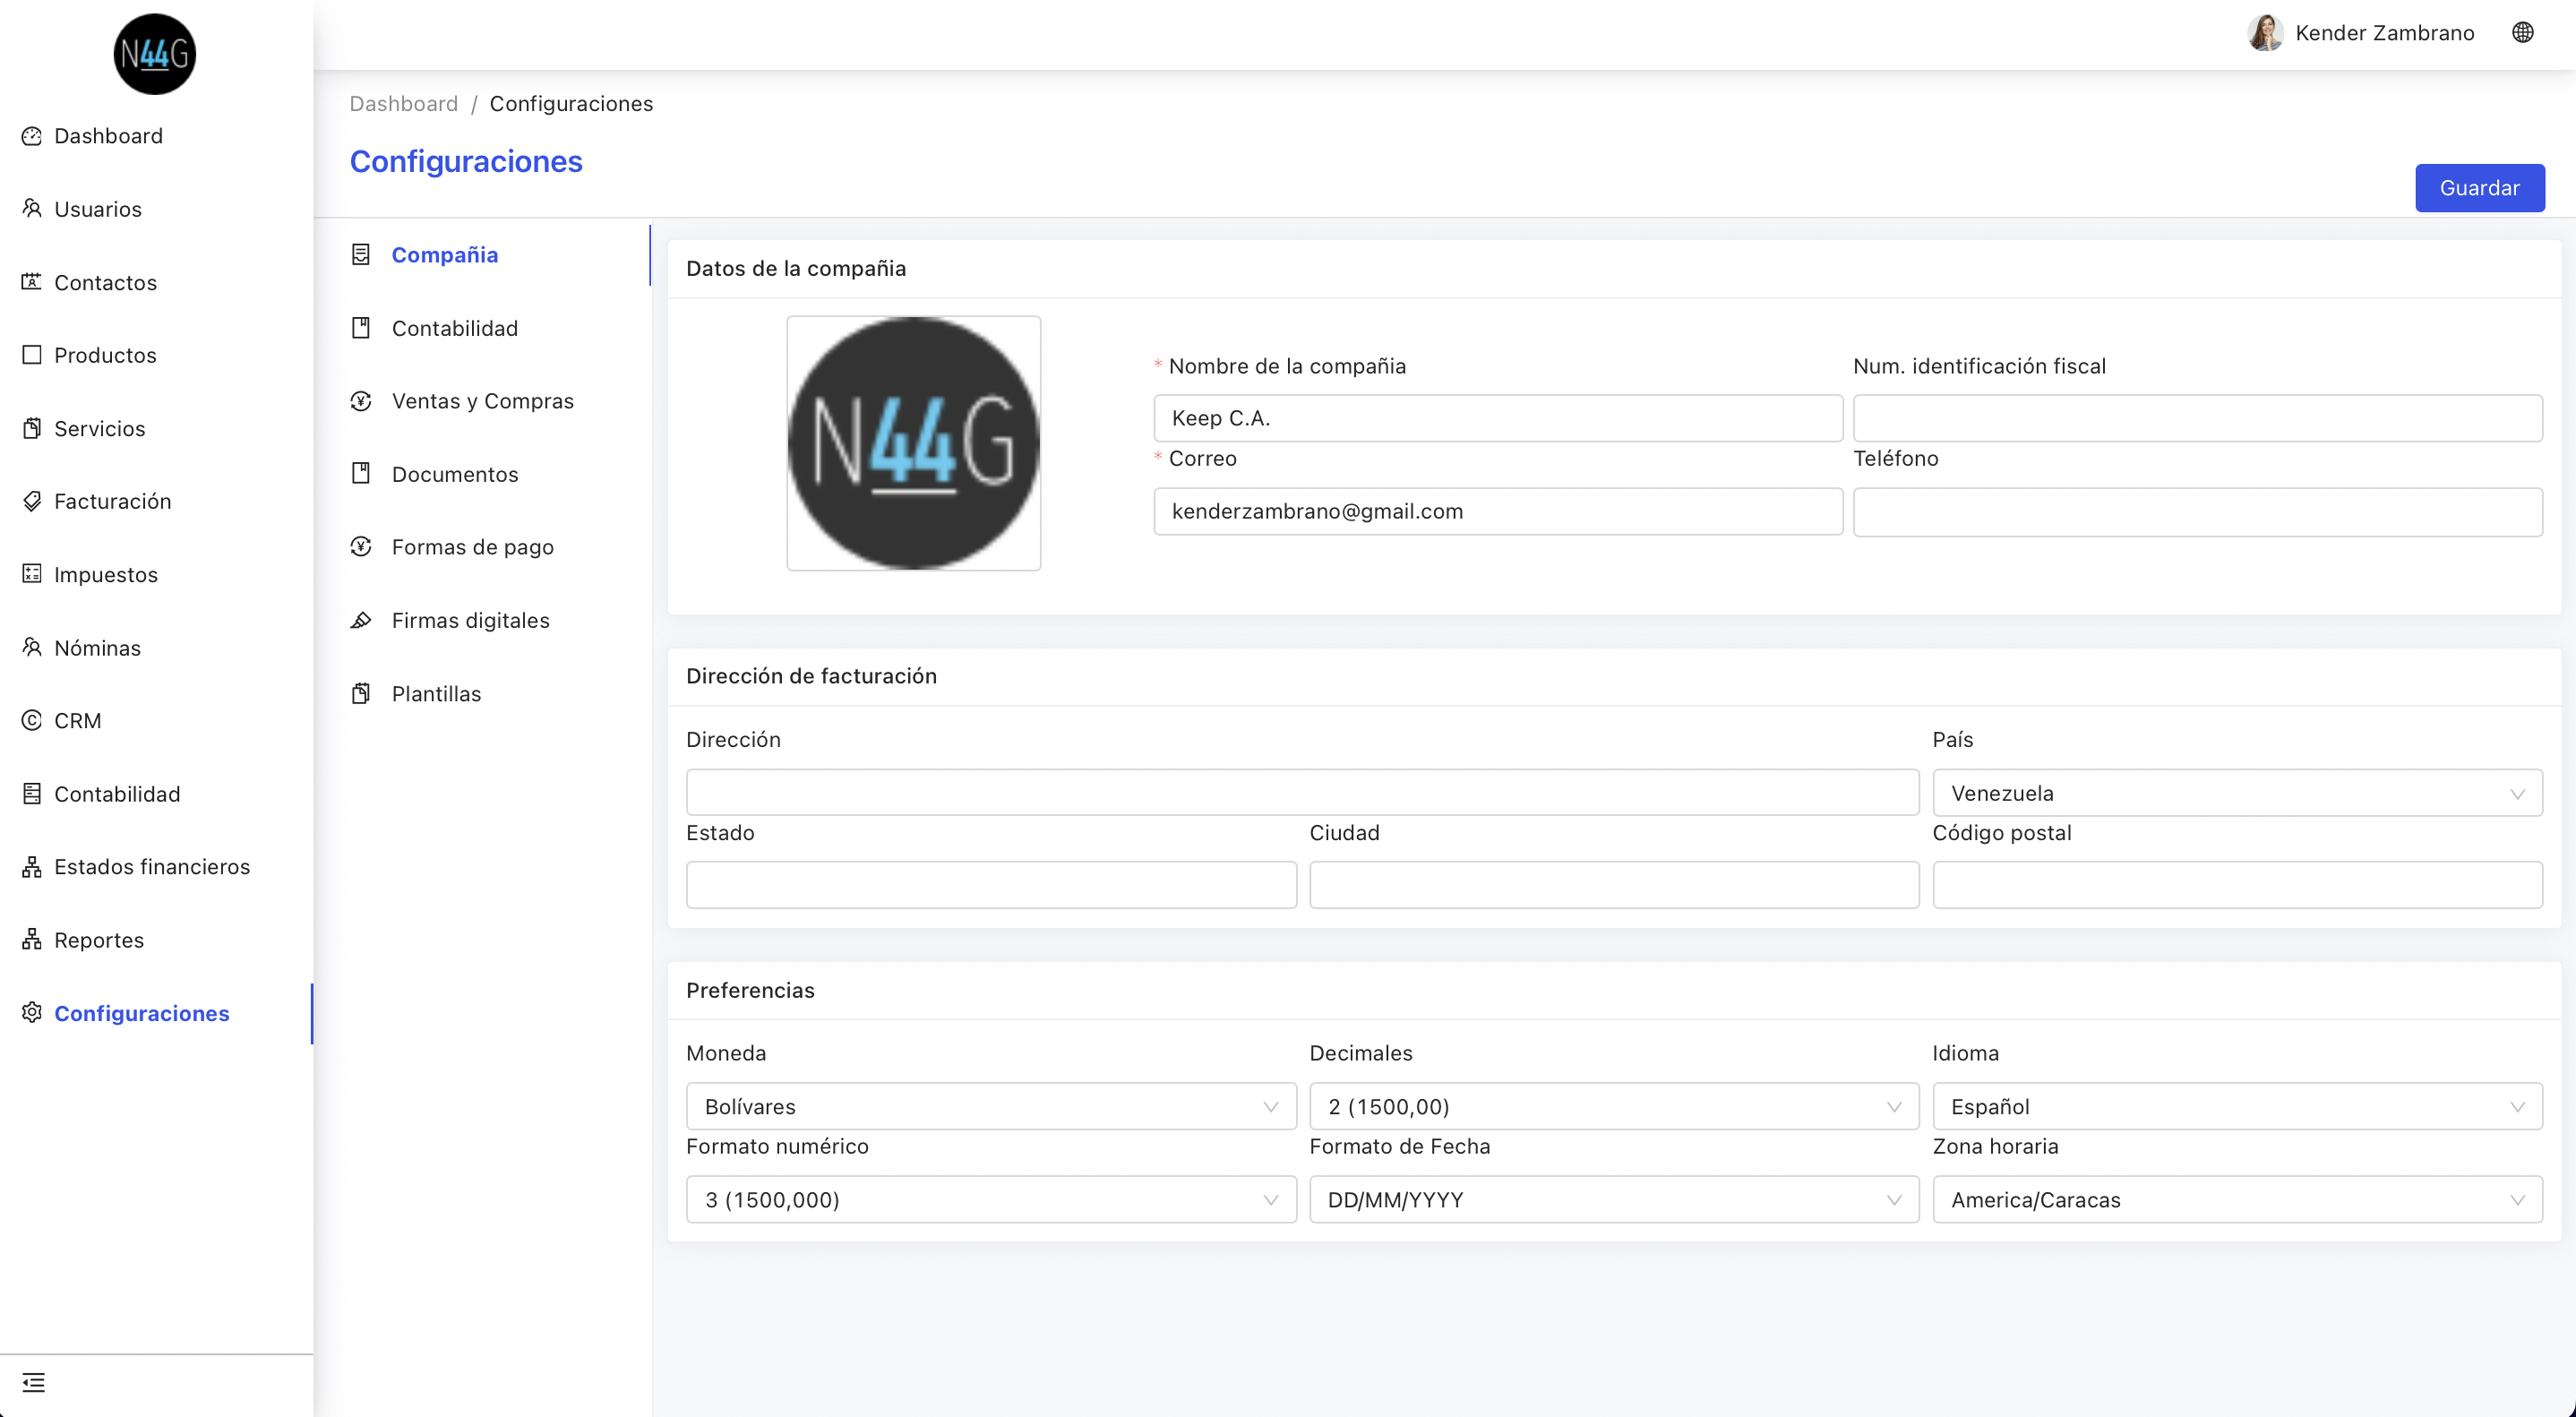Go to Estados financieros in the sidebar
Screen dimensions: 2576x1417
click(156, 867)
